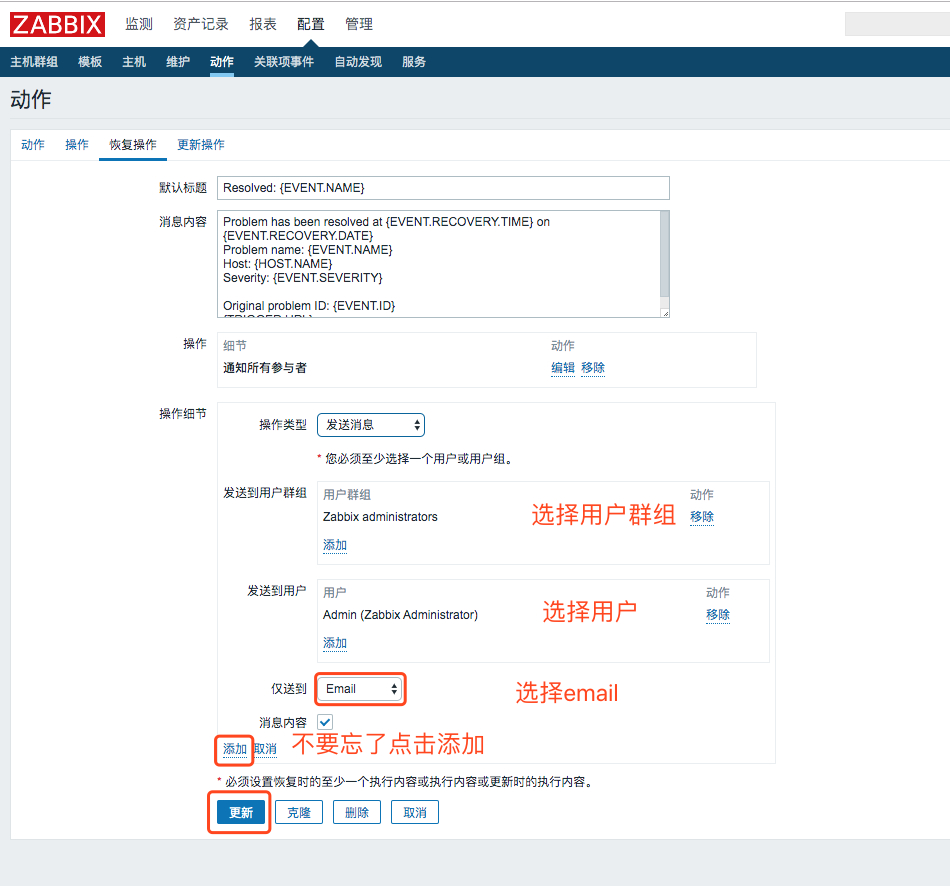
Task: Click the 通知所有参与者 detail text
Action: (265, 368)
